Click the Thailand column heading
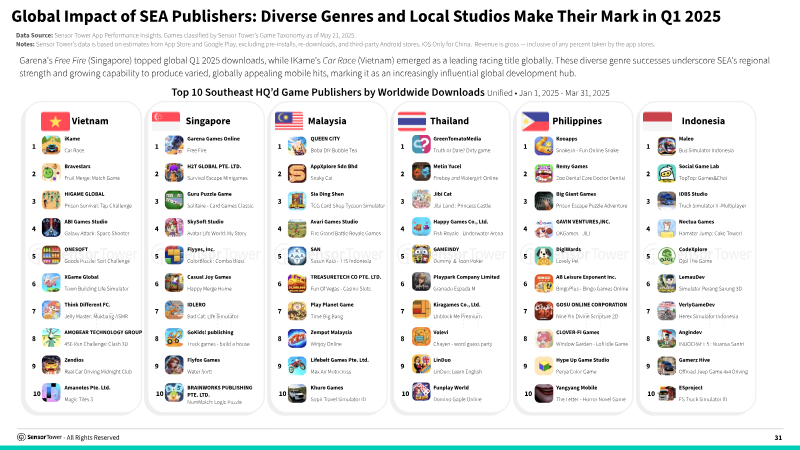800x450 pixels. pyautogui.click(x=449, y=121)
